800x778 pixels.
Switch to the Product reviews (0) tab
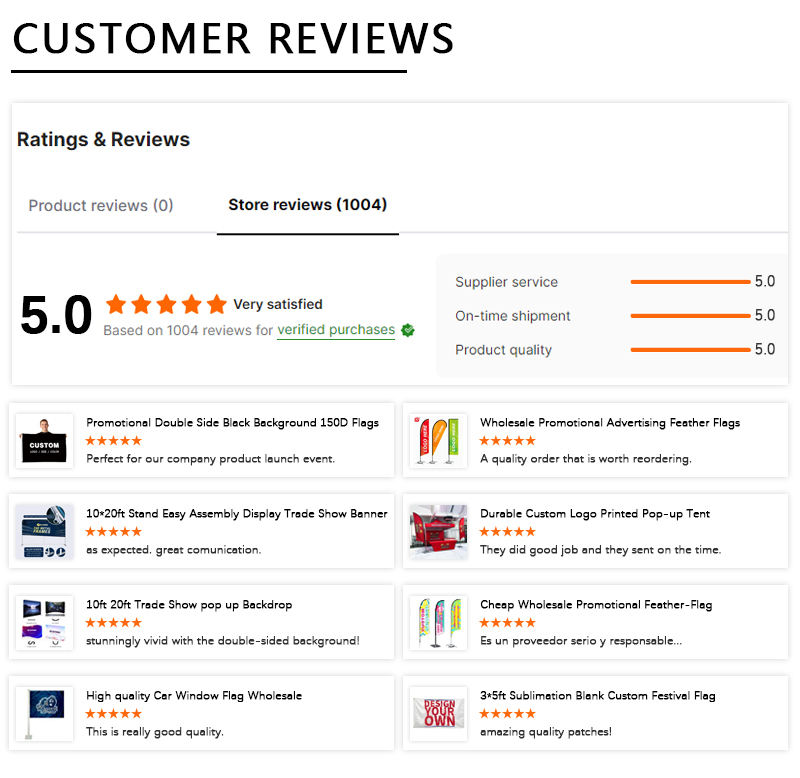(101, 206)
